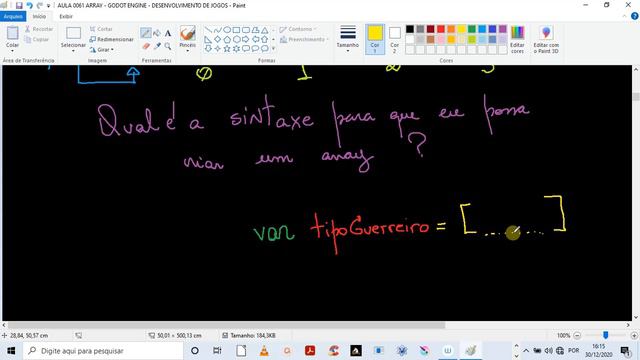Pick the black color swatch

[x=409, y=29]
